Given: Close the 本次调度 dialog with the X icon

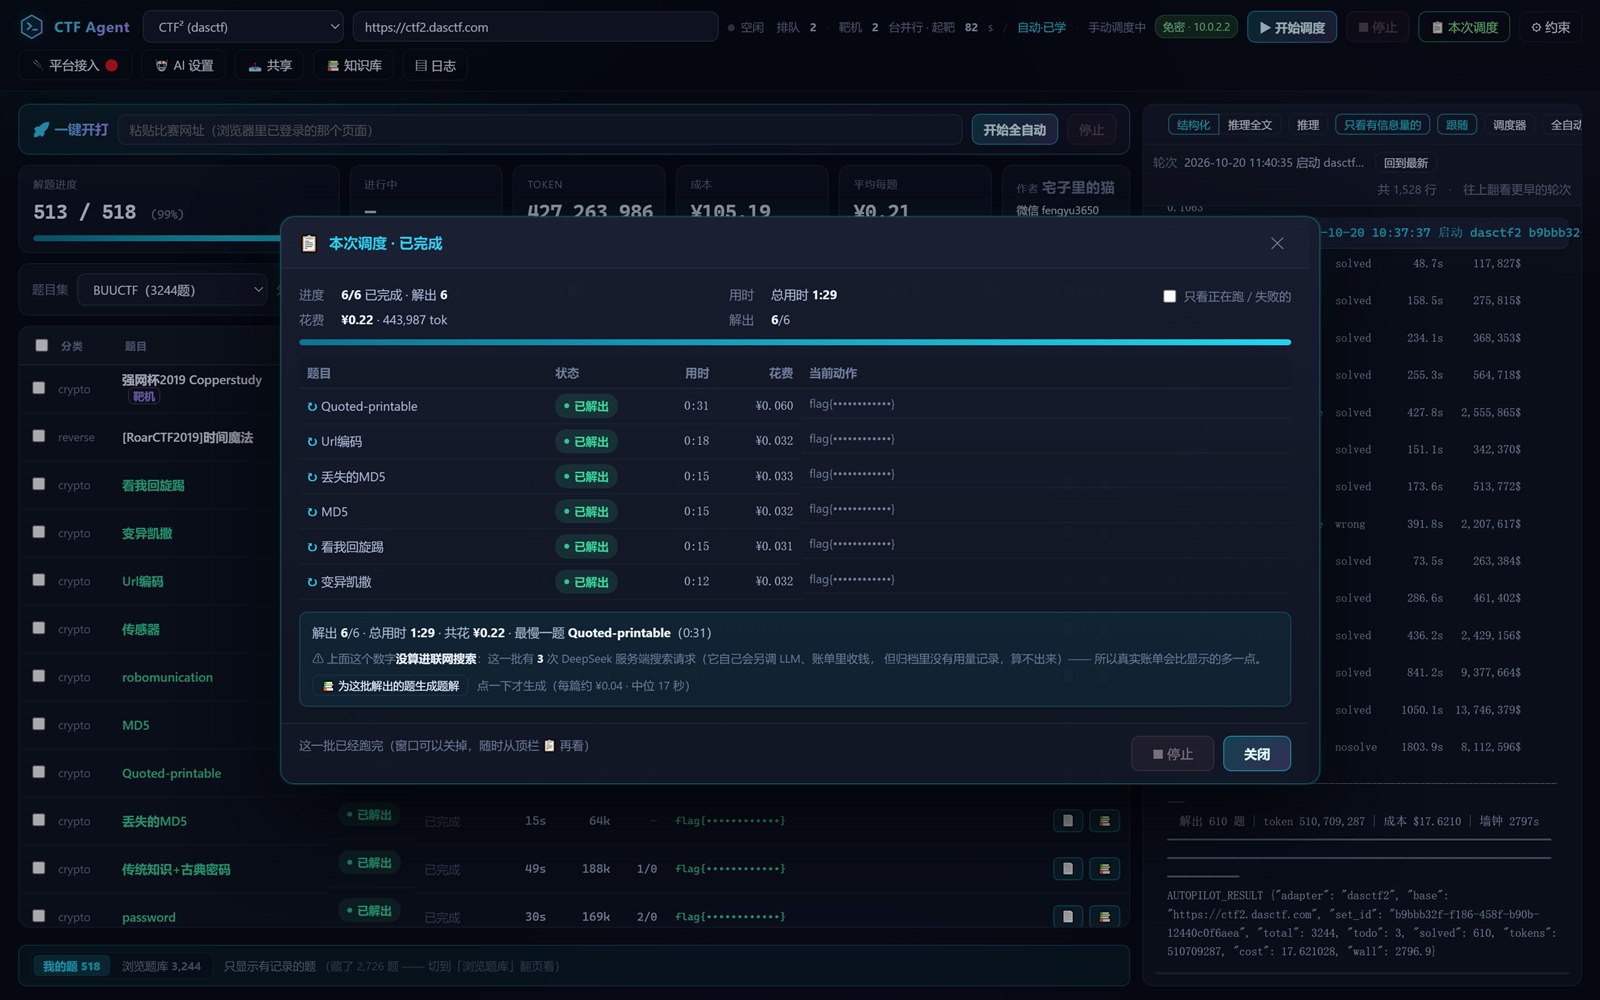Looking at the screenshot, I should [1277, 244].
